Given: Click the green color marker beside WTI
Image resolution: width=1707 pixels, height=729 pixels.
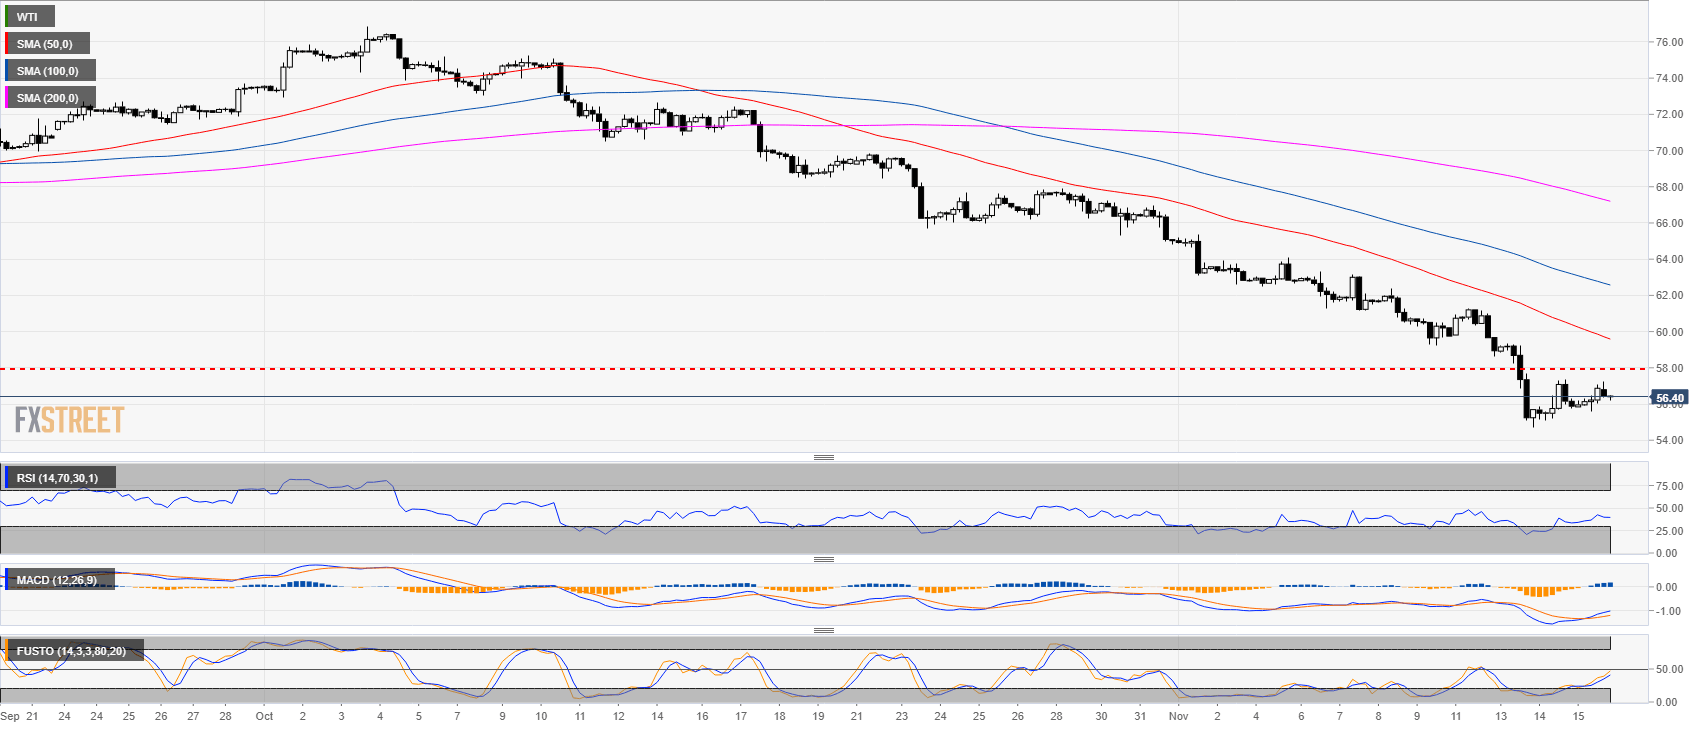Looking at the screenshot, I should [x=7, y=17].
